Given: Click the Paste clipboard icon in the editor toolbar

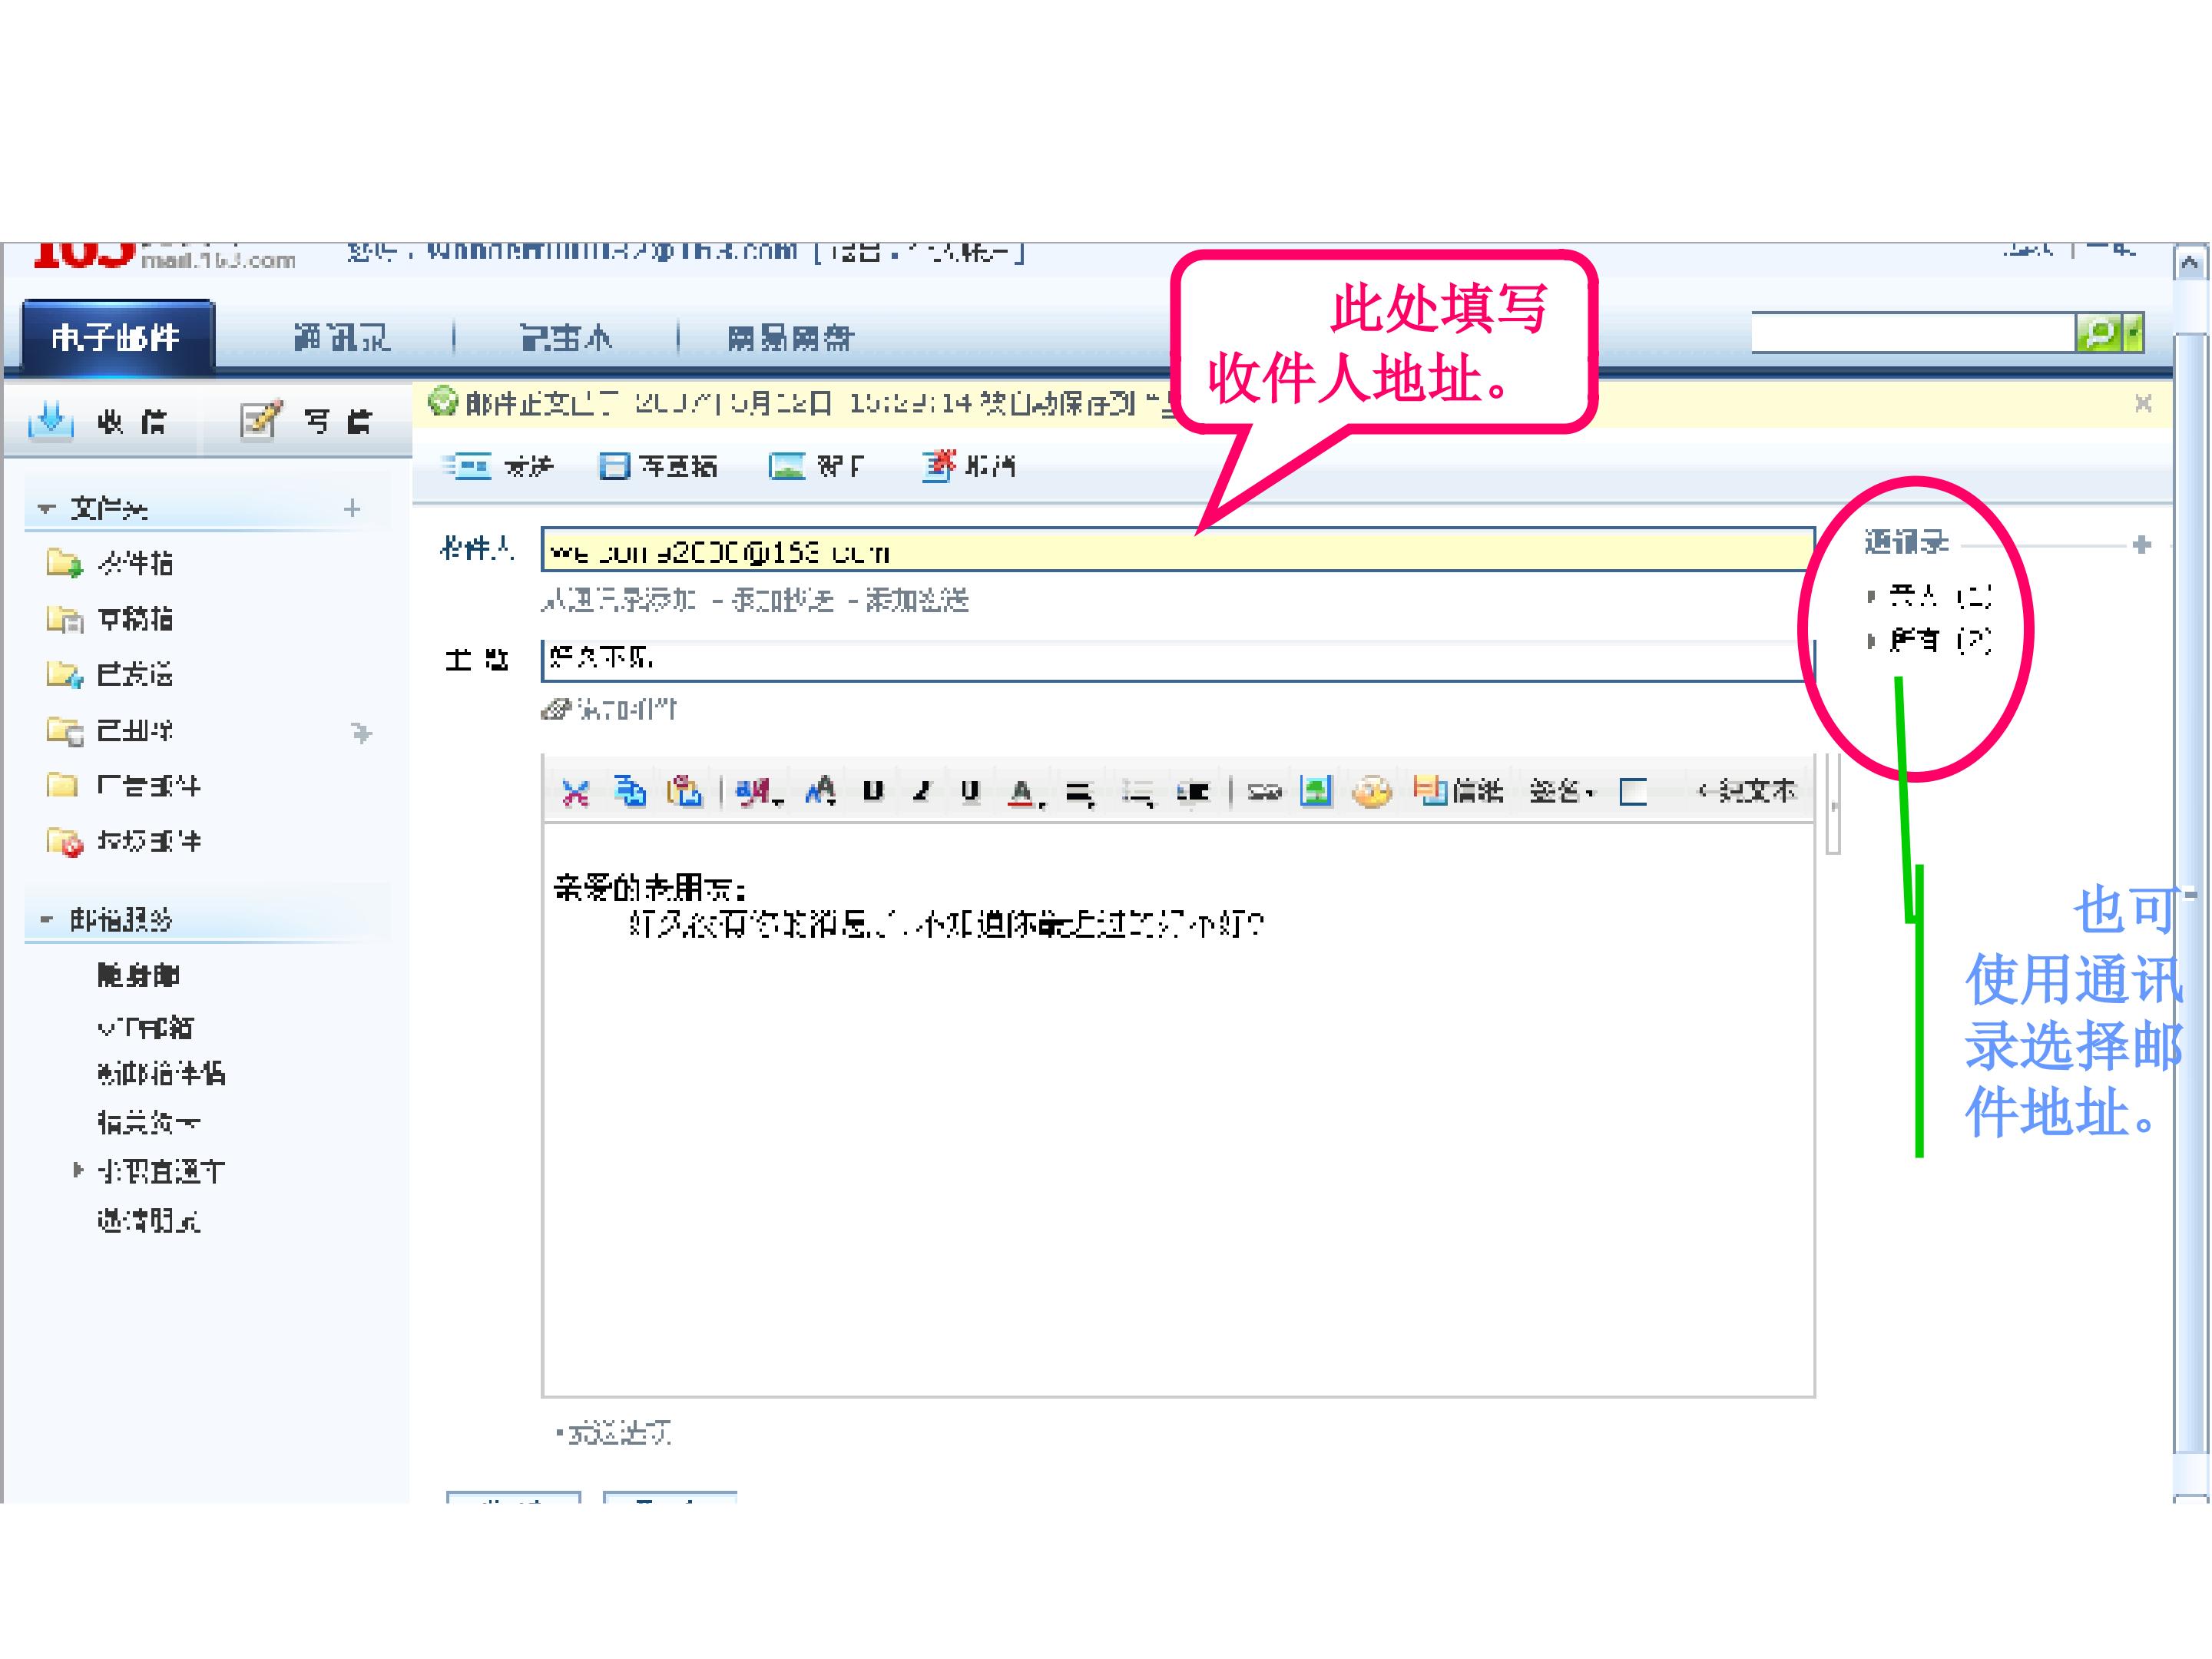Looking at the screenshot, I should (685, 792).
